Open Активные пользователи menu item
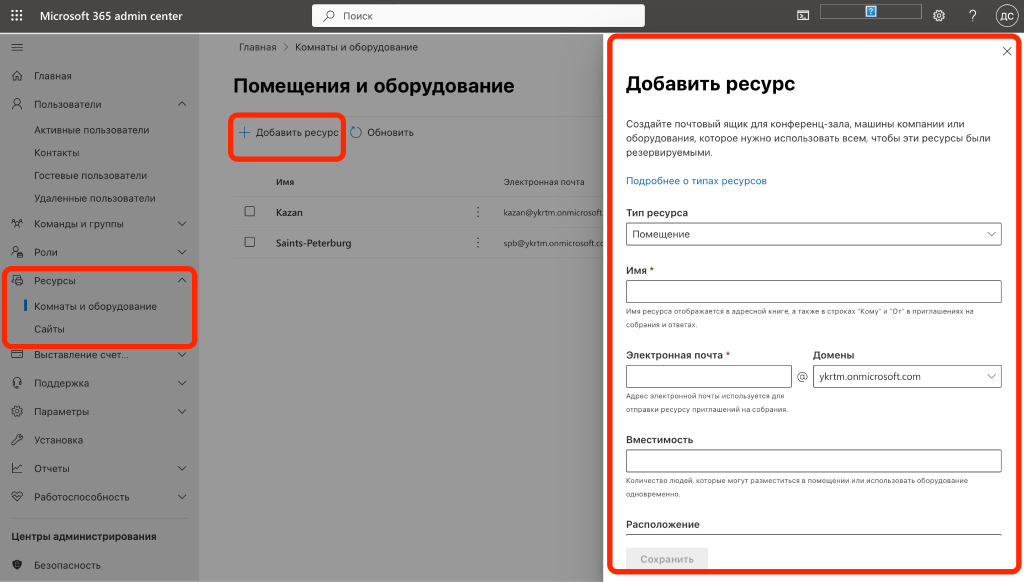The height and width of the screenshot is (582, 1024). tap(91, 130)
